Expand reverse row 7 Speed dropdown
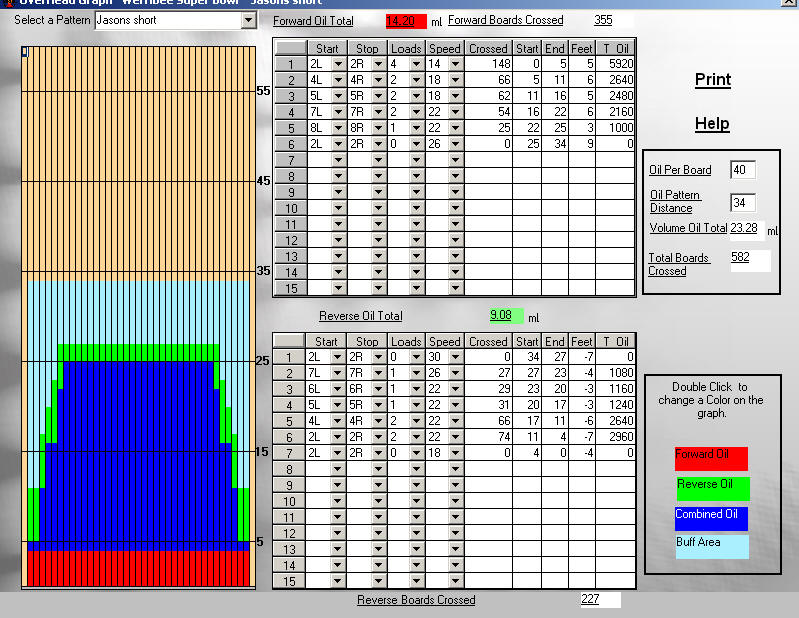 click(456, 453)
